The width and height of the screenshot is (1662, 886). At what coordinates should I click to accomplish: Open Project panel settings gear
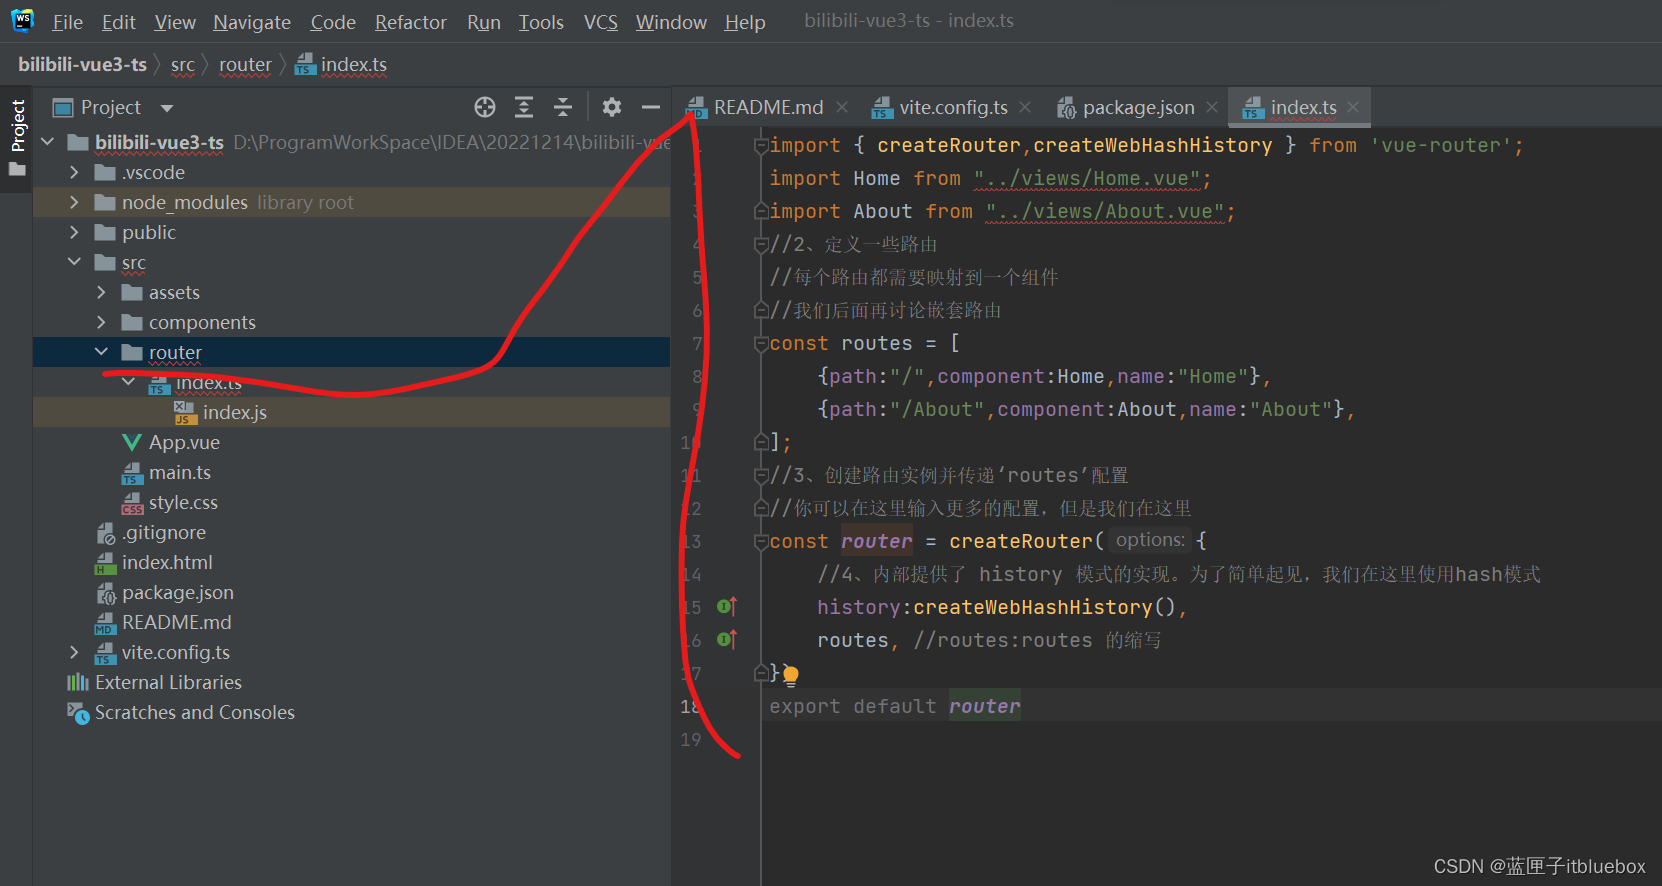pyautogui.click(x=612, y=107)
